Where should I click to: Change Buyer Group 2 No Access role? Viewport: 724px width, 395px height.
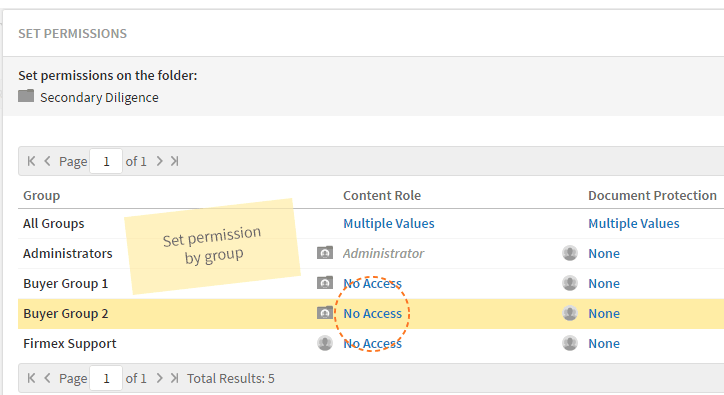pyautogui.click(x=373, y=314)
